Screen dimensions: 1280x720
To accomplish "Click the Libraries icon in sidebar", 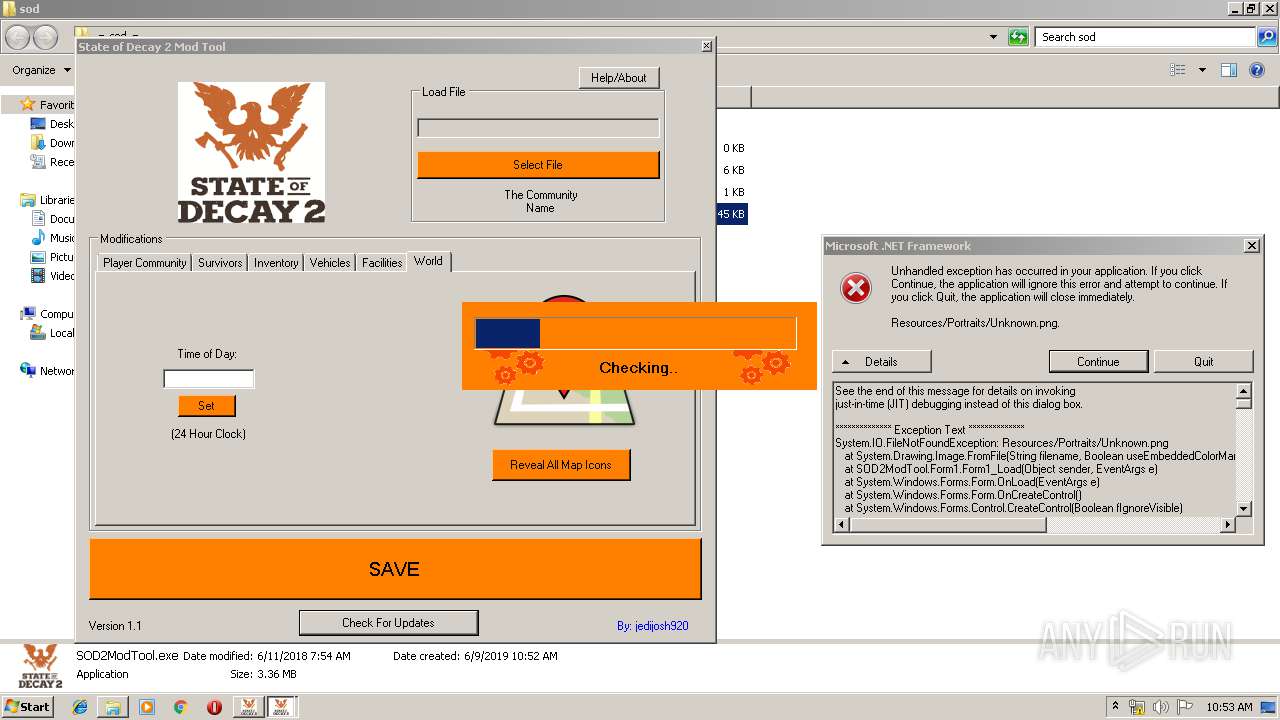I will [x=29, y=200].
